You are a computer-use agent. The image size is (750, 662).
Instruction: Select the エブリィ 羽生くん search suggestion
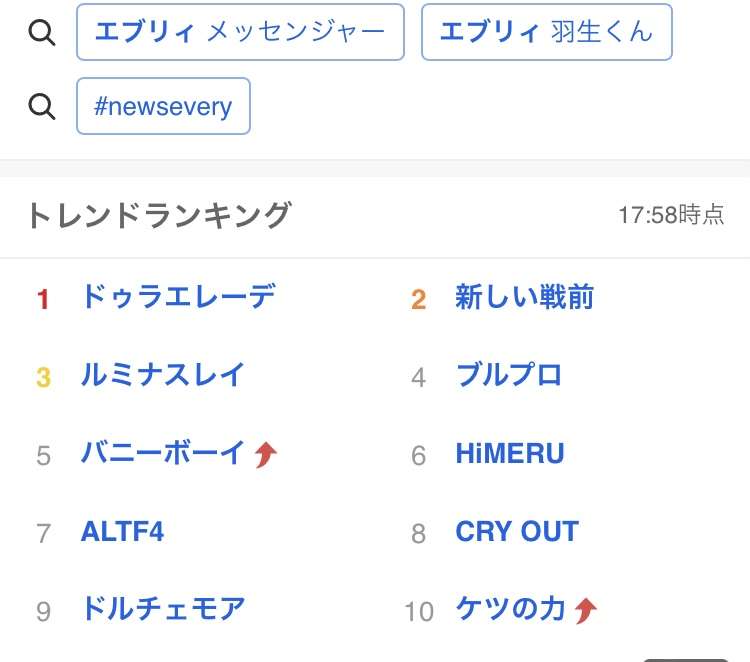click(547, 32)
